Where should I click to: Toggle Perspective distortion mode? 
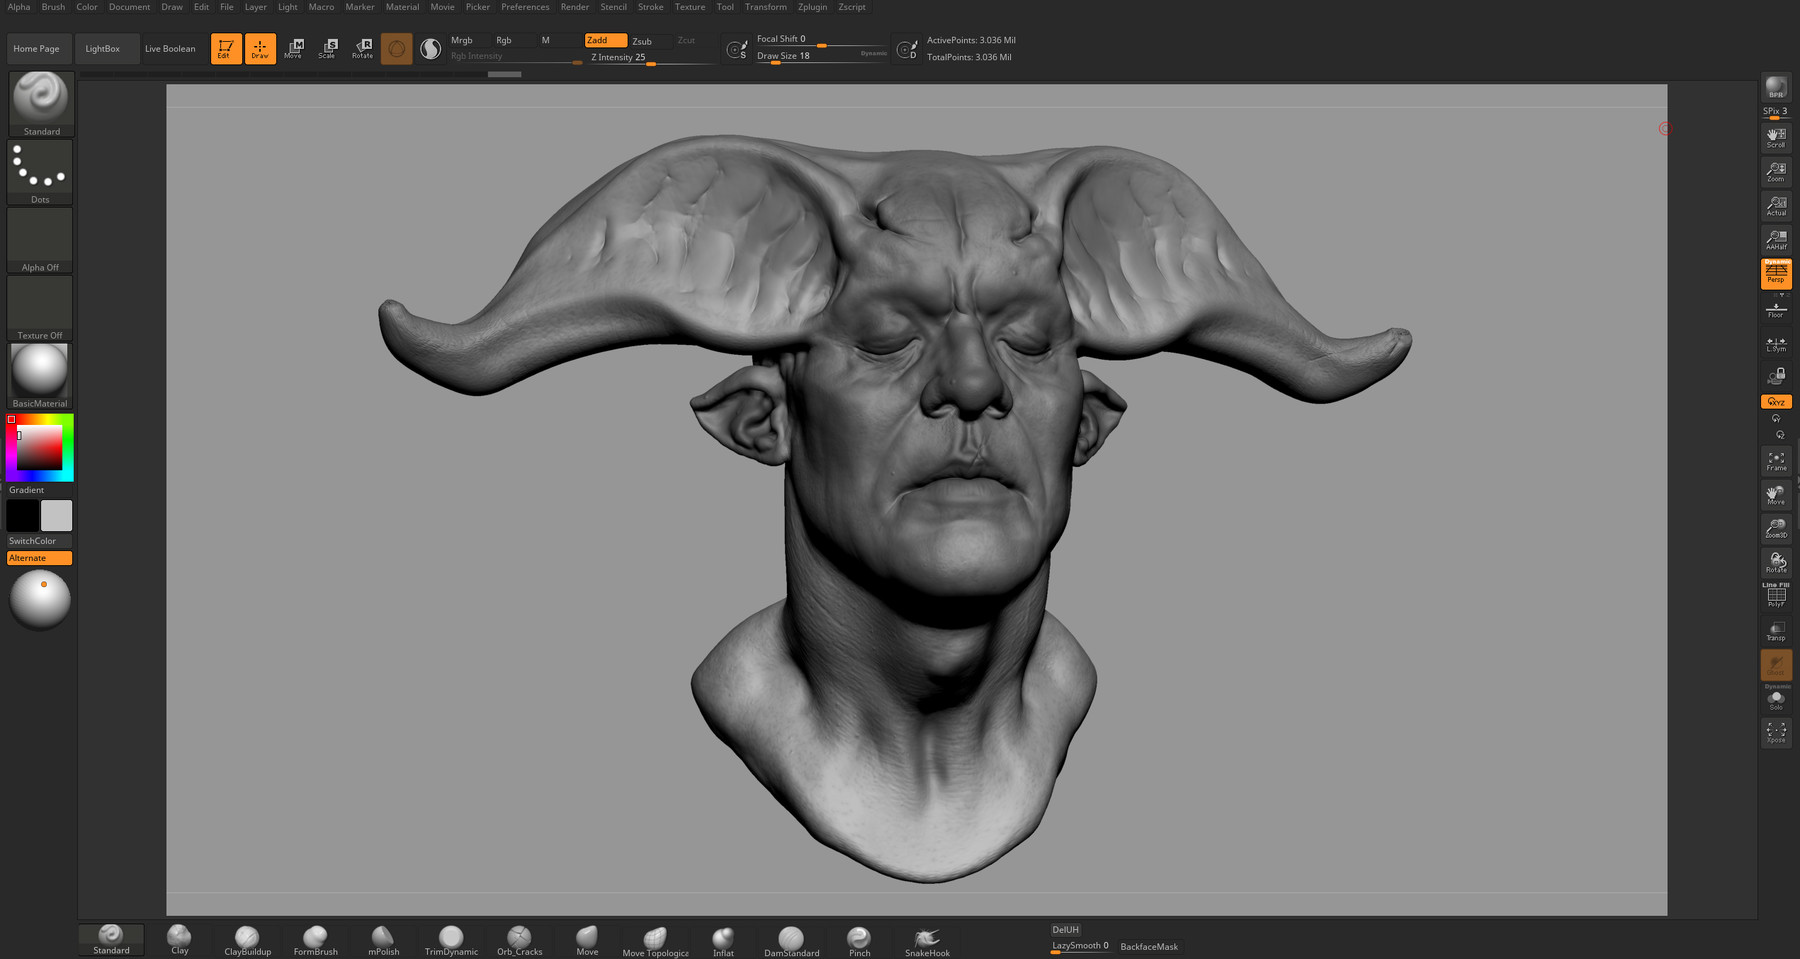1776,272
